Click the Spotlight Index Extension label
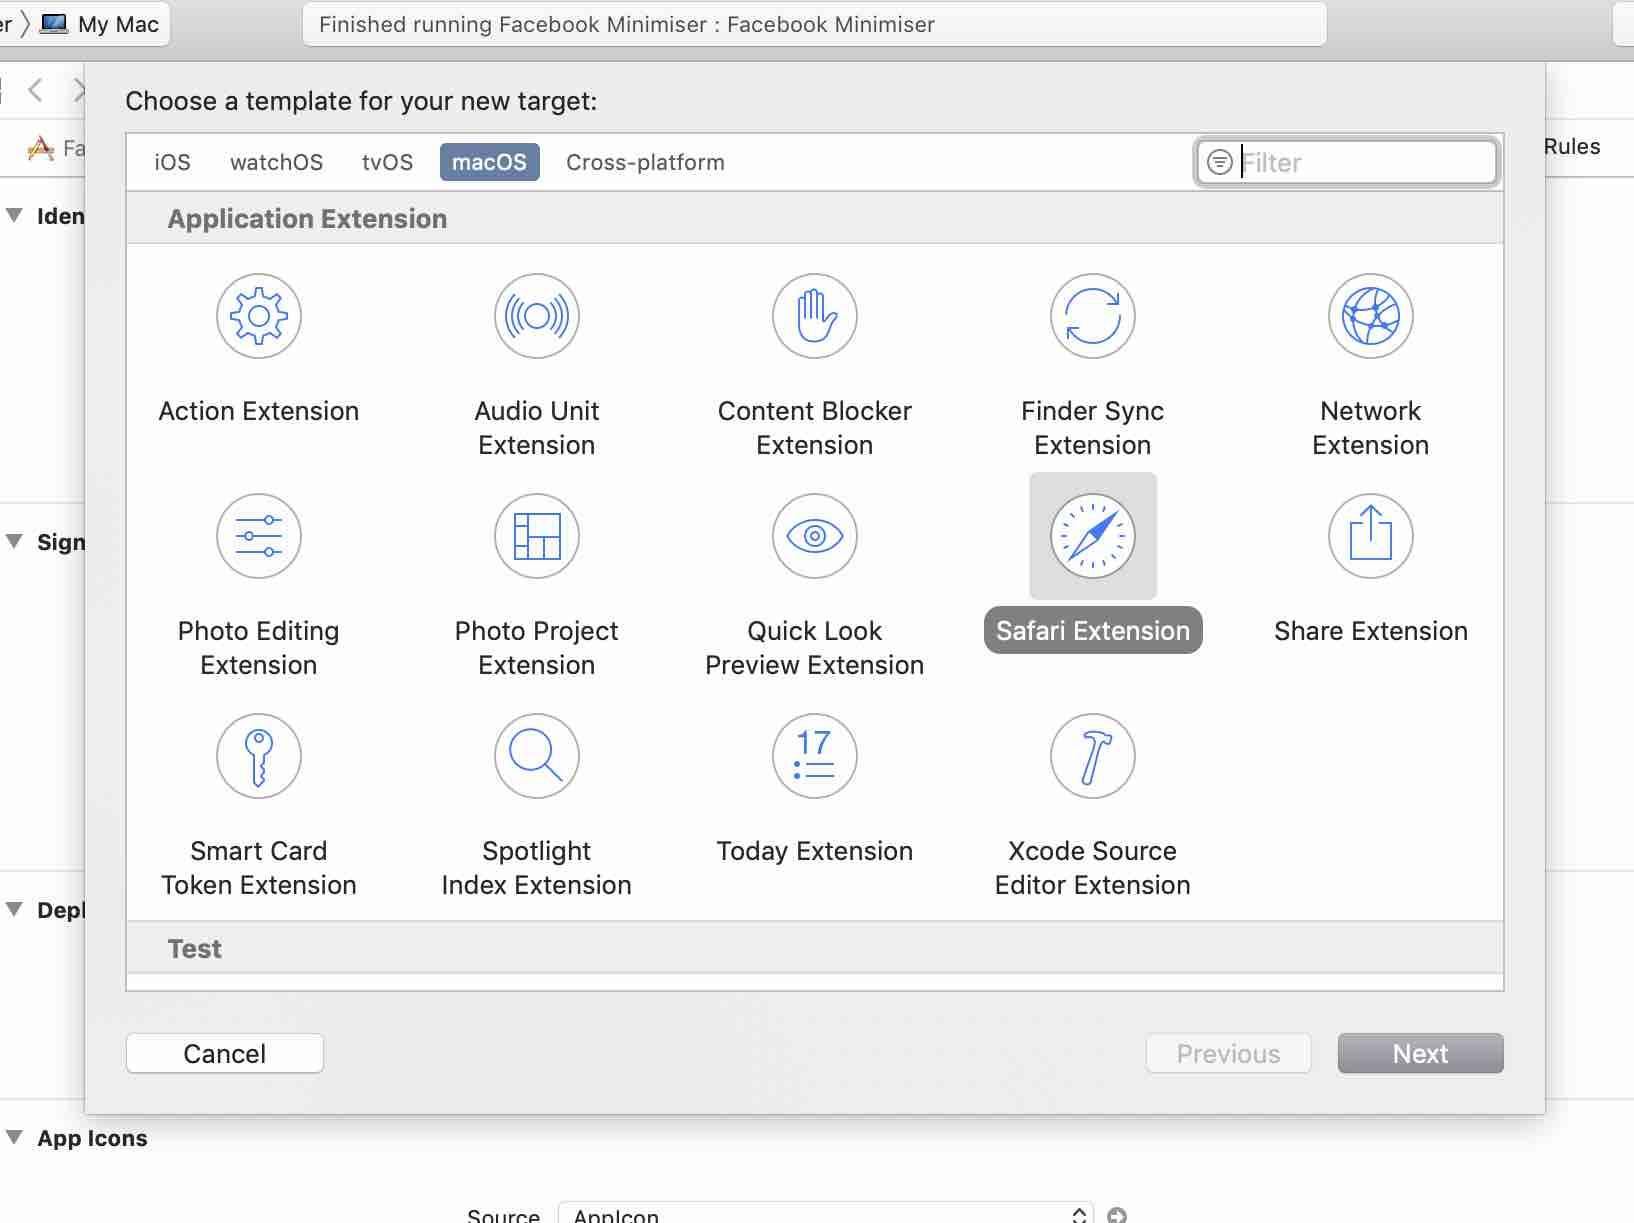The image size is (1634, 1223). click(x=537, y=868)
